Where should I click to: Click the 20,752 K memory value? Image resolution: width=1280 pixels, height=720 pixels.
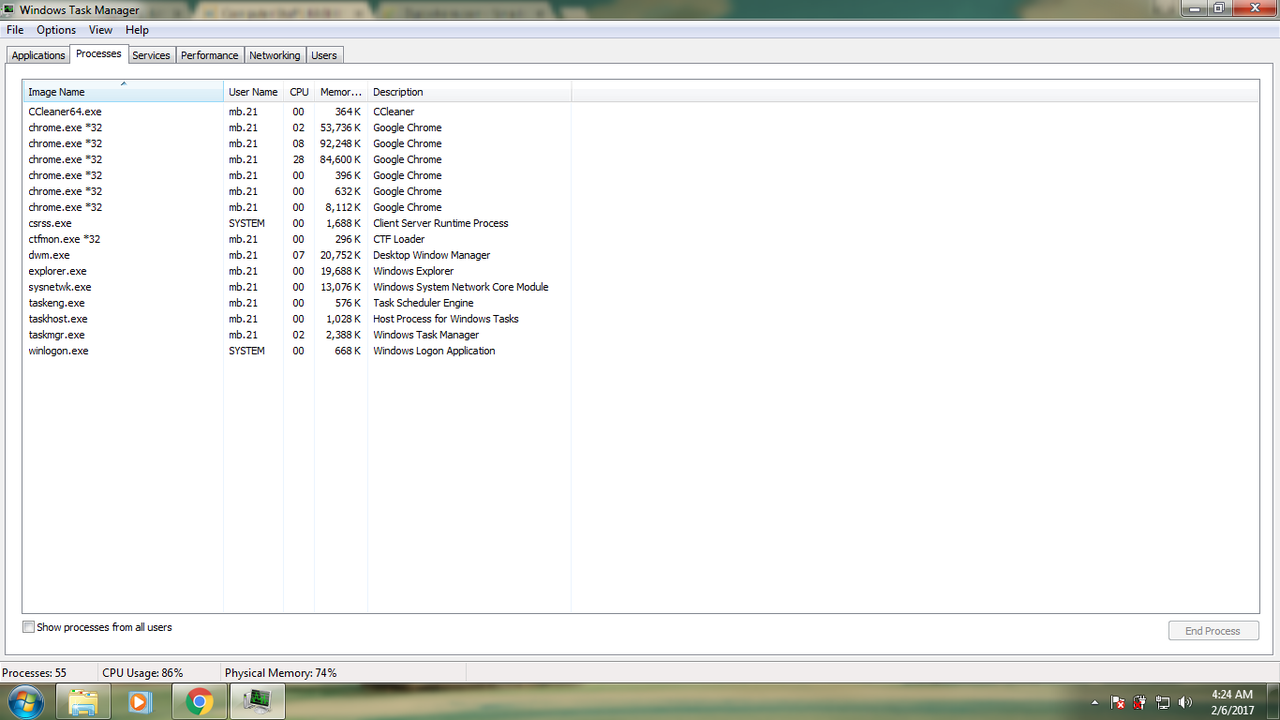click(341, 256)
